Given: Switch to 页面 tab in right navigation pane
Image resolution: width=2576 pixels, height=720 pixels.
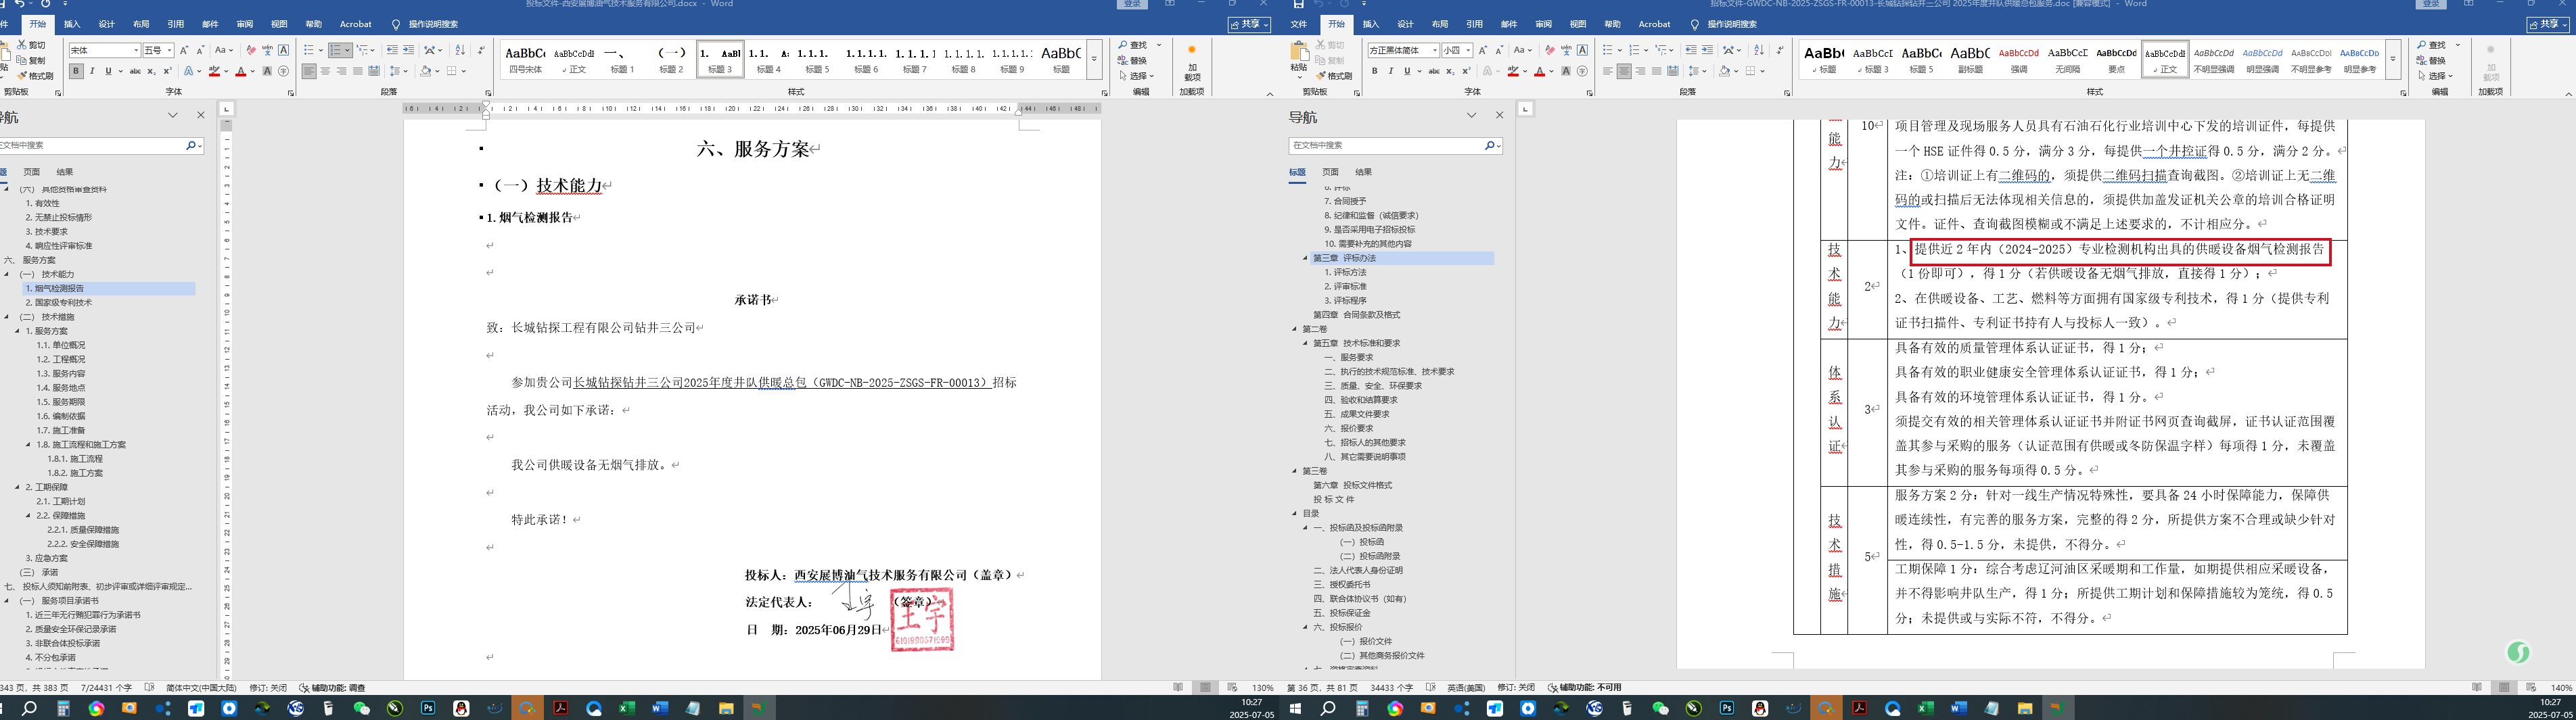Looking at the screenshot, I should (1330, 172).
